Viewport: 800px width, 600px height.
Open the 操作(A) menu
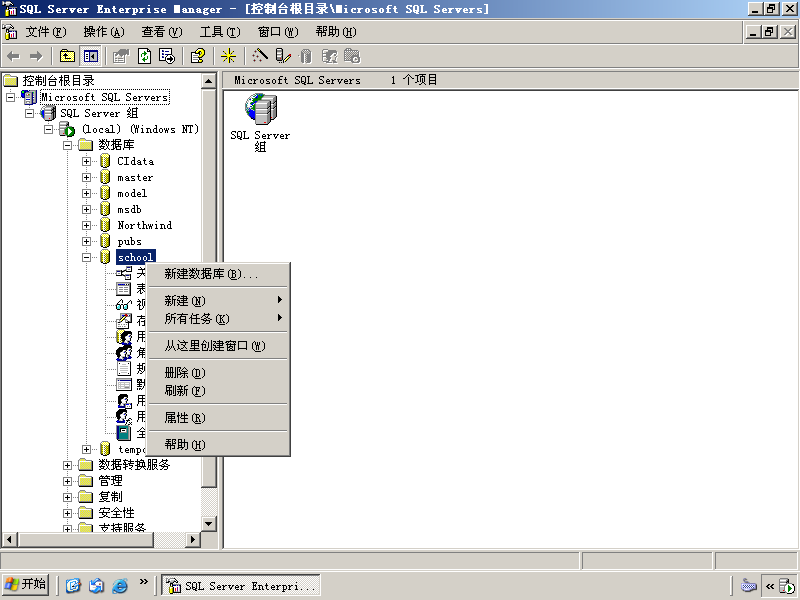[x=104, y=32]
